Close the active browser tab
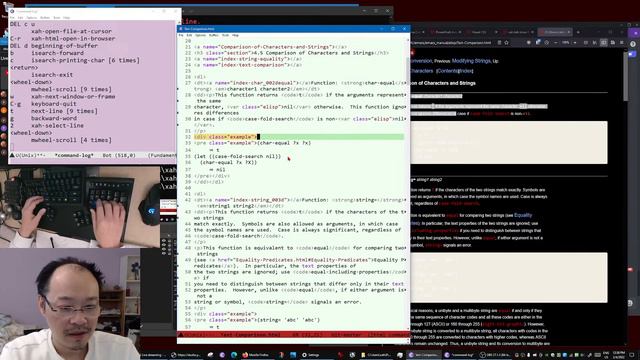The image size is (640, 360). 569,32
